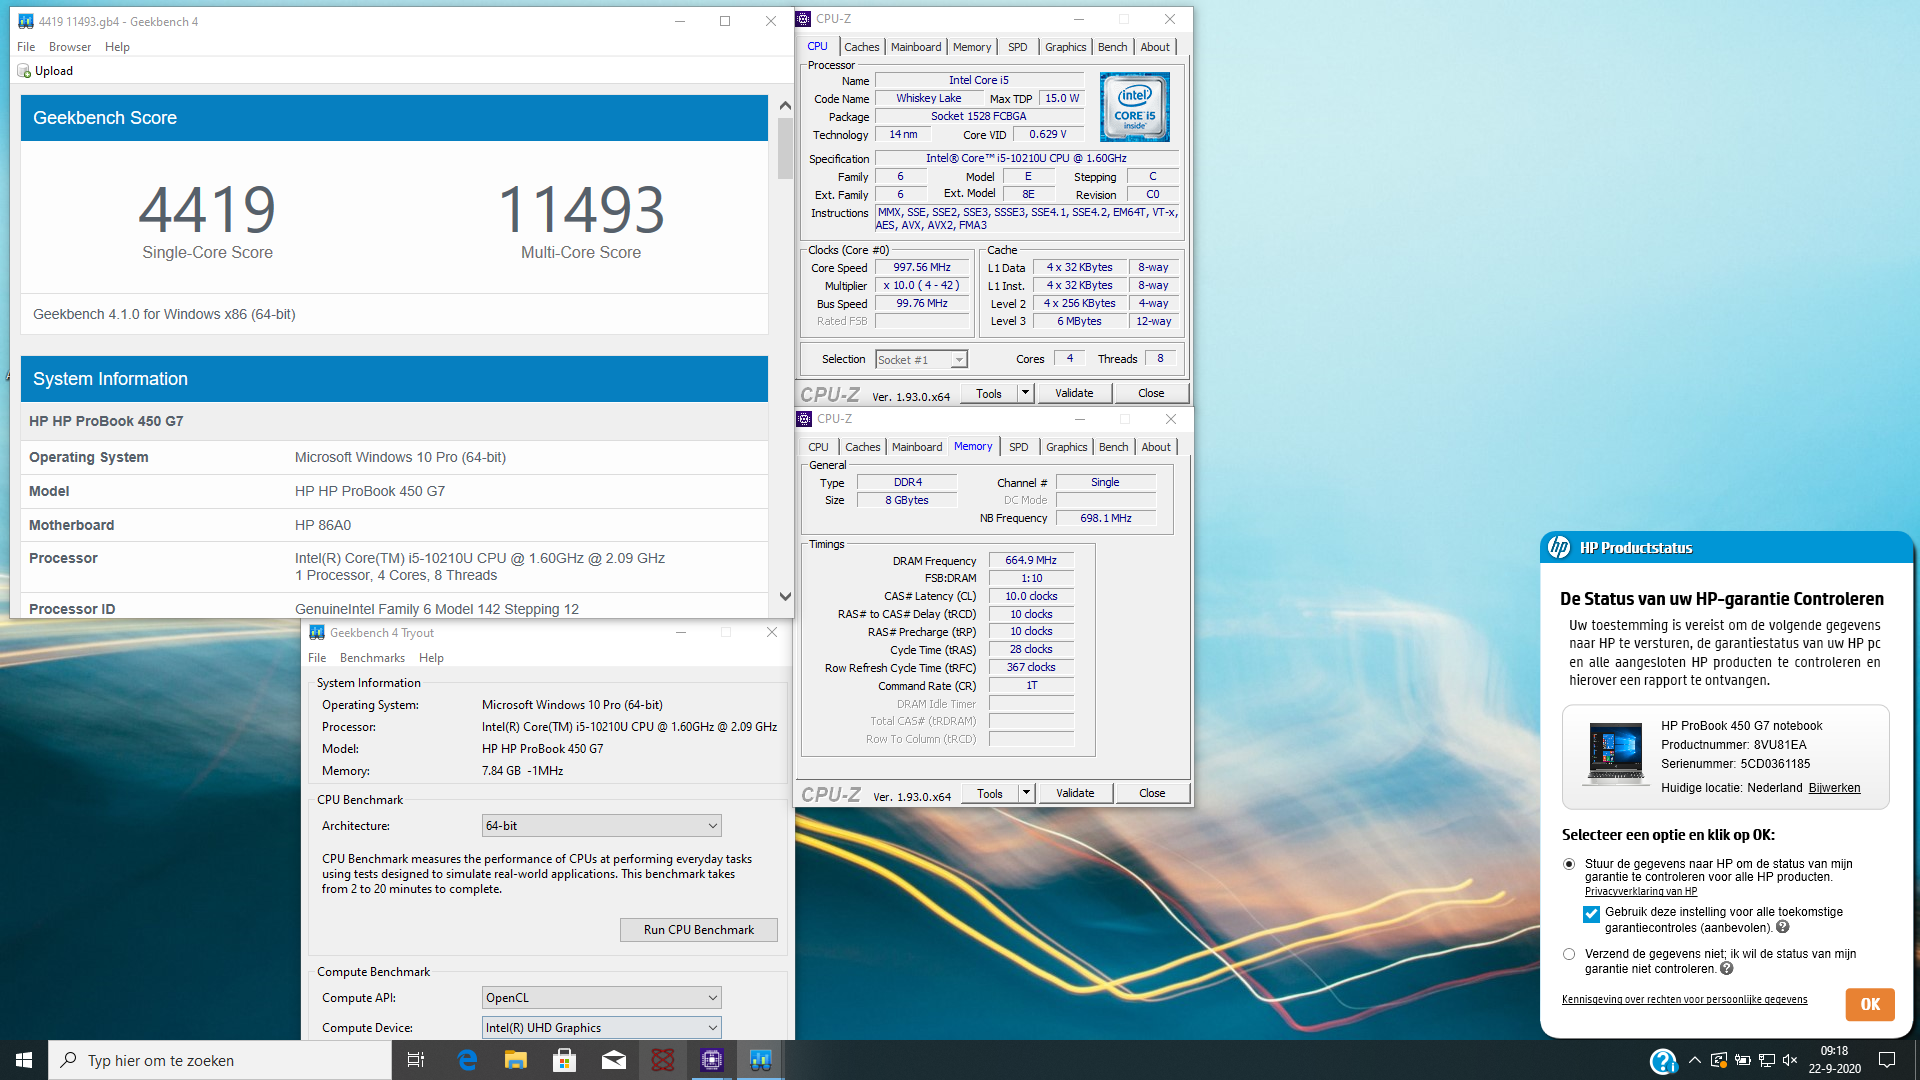The image size is (1920, 1080).
Task: Click the red knot app icon in taskbar
Action: coord(663,1060)
